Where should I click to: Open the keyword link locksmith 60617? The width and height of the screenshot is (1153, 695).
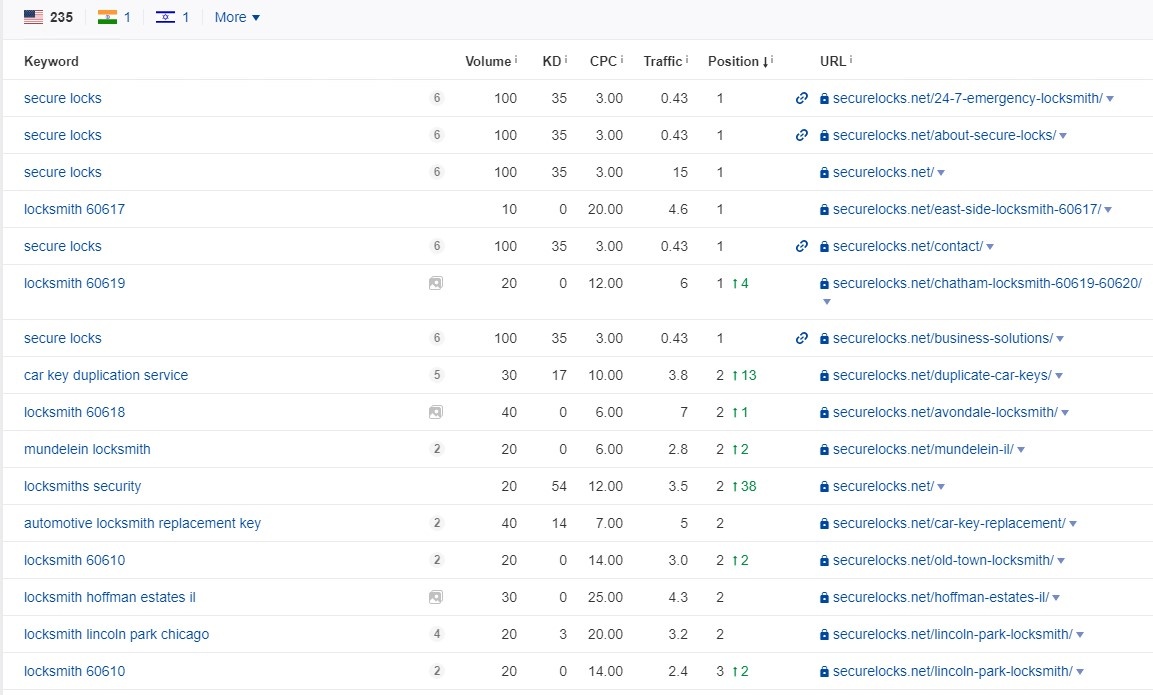pos(75,209)
